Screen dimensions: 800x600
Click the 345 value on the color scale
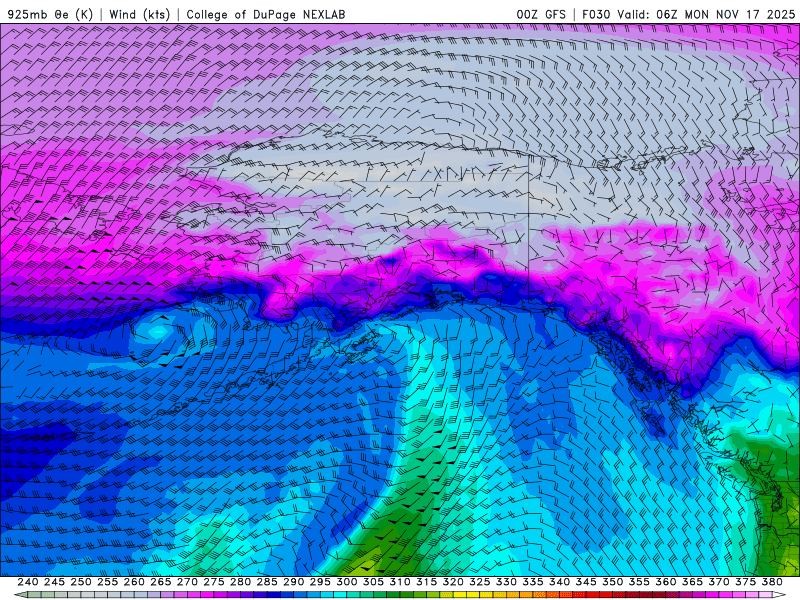coord(586,582)
